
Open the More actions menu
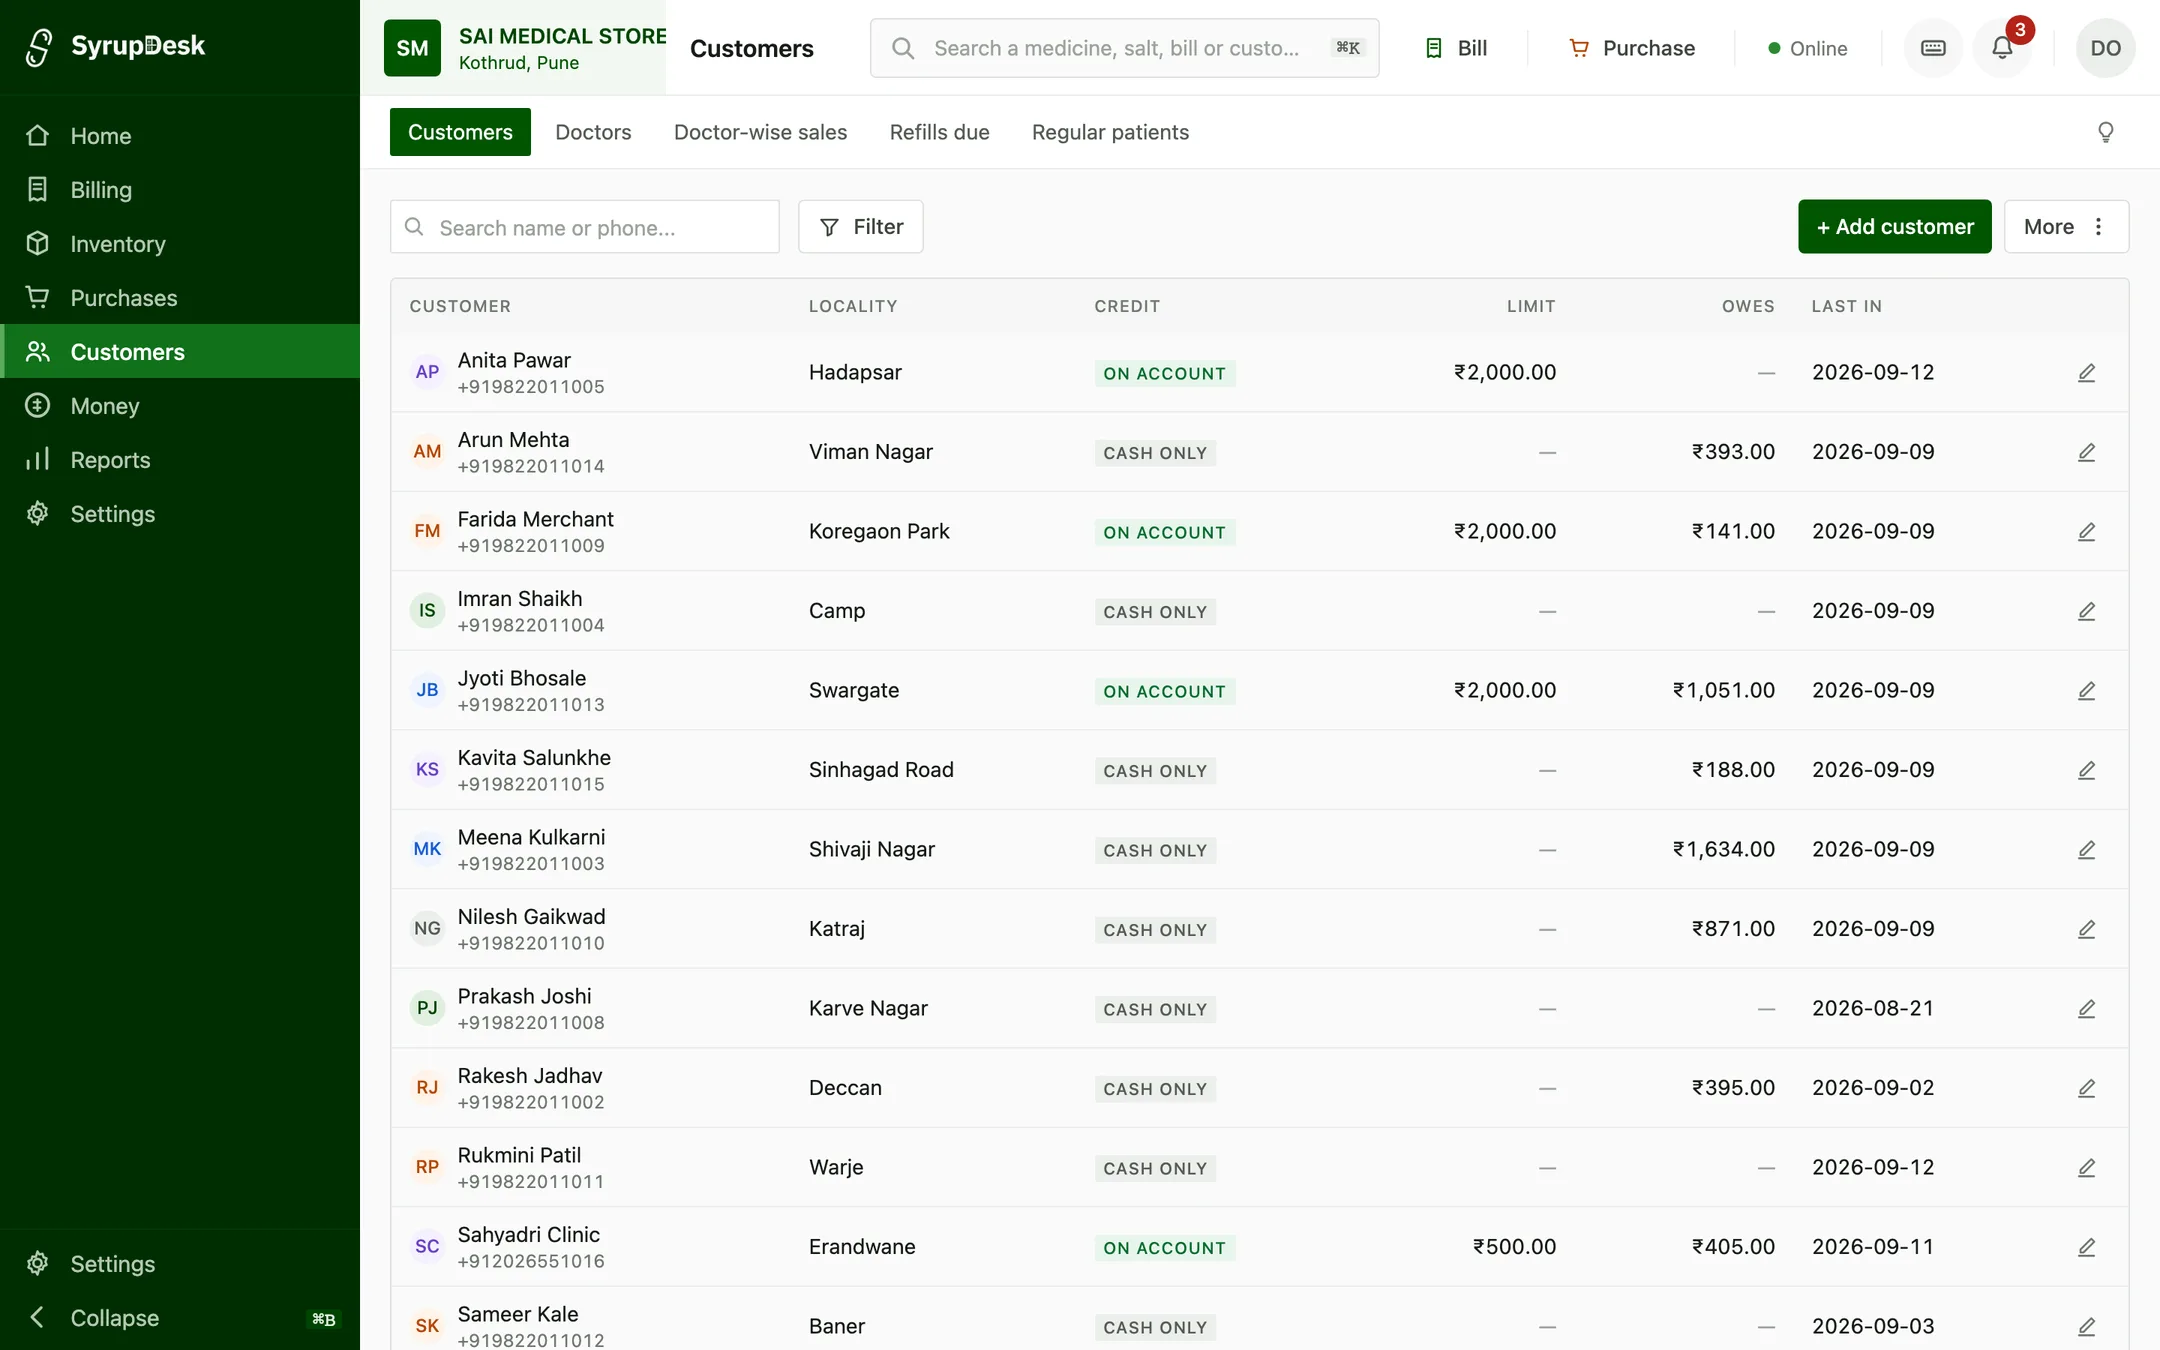[x=2066, y=227]
